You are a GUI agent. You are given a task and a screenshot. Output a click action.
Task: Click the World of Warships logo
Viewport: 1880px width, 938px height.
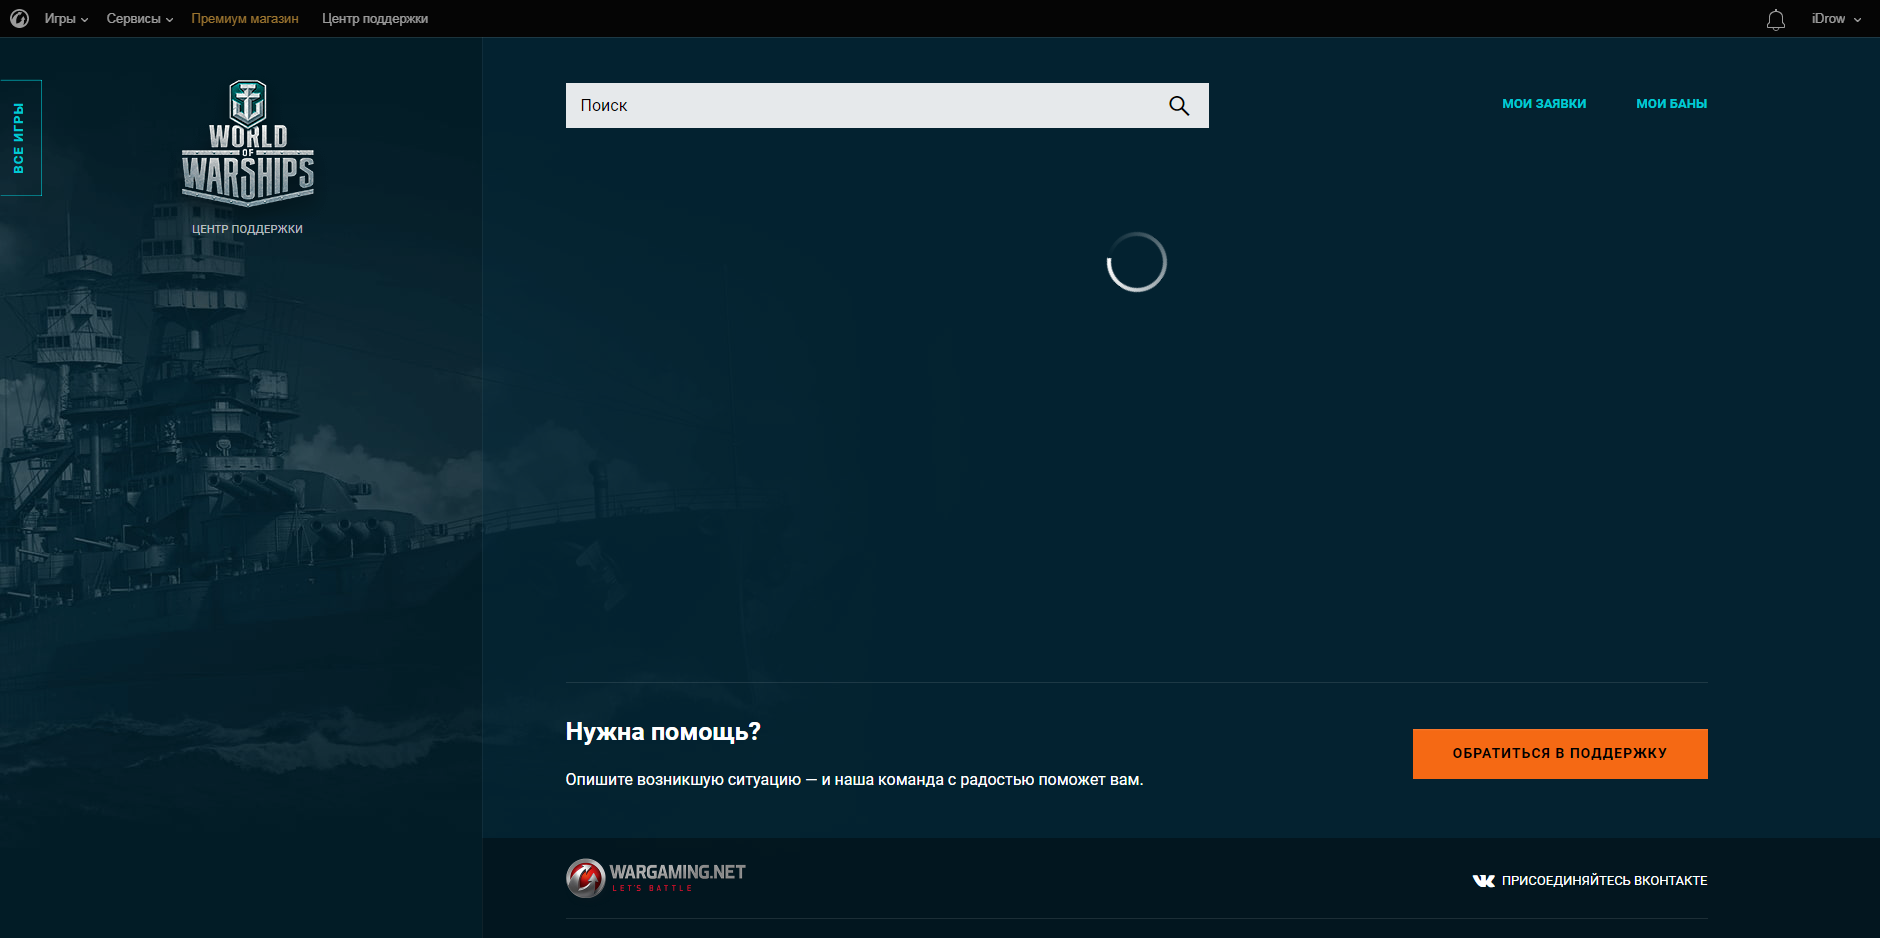[x=248, y=143]
